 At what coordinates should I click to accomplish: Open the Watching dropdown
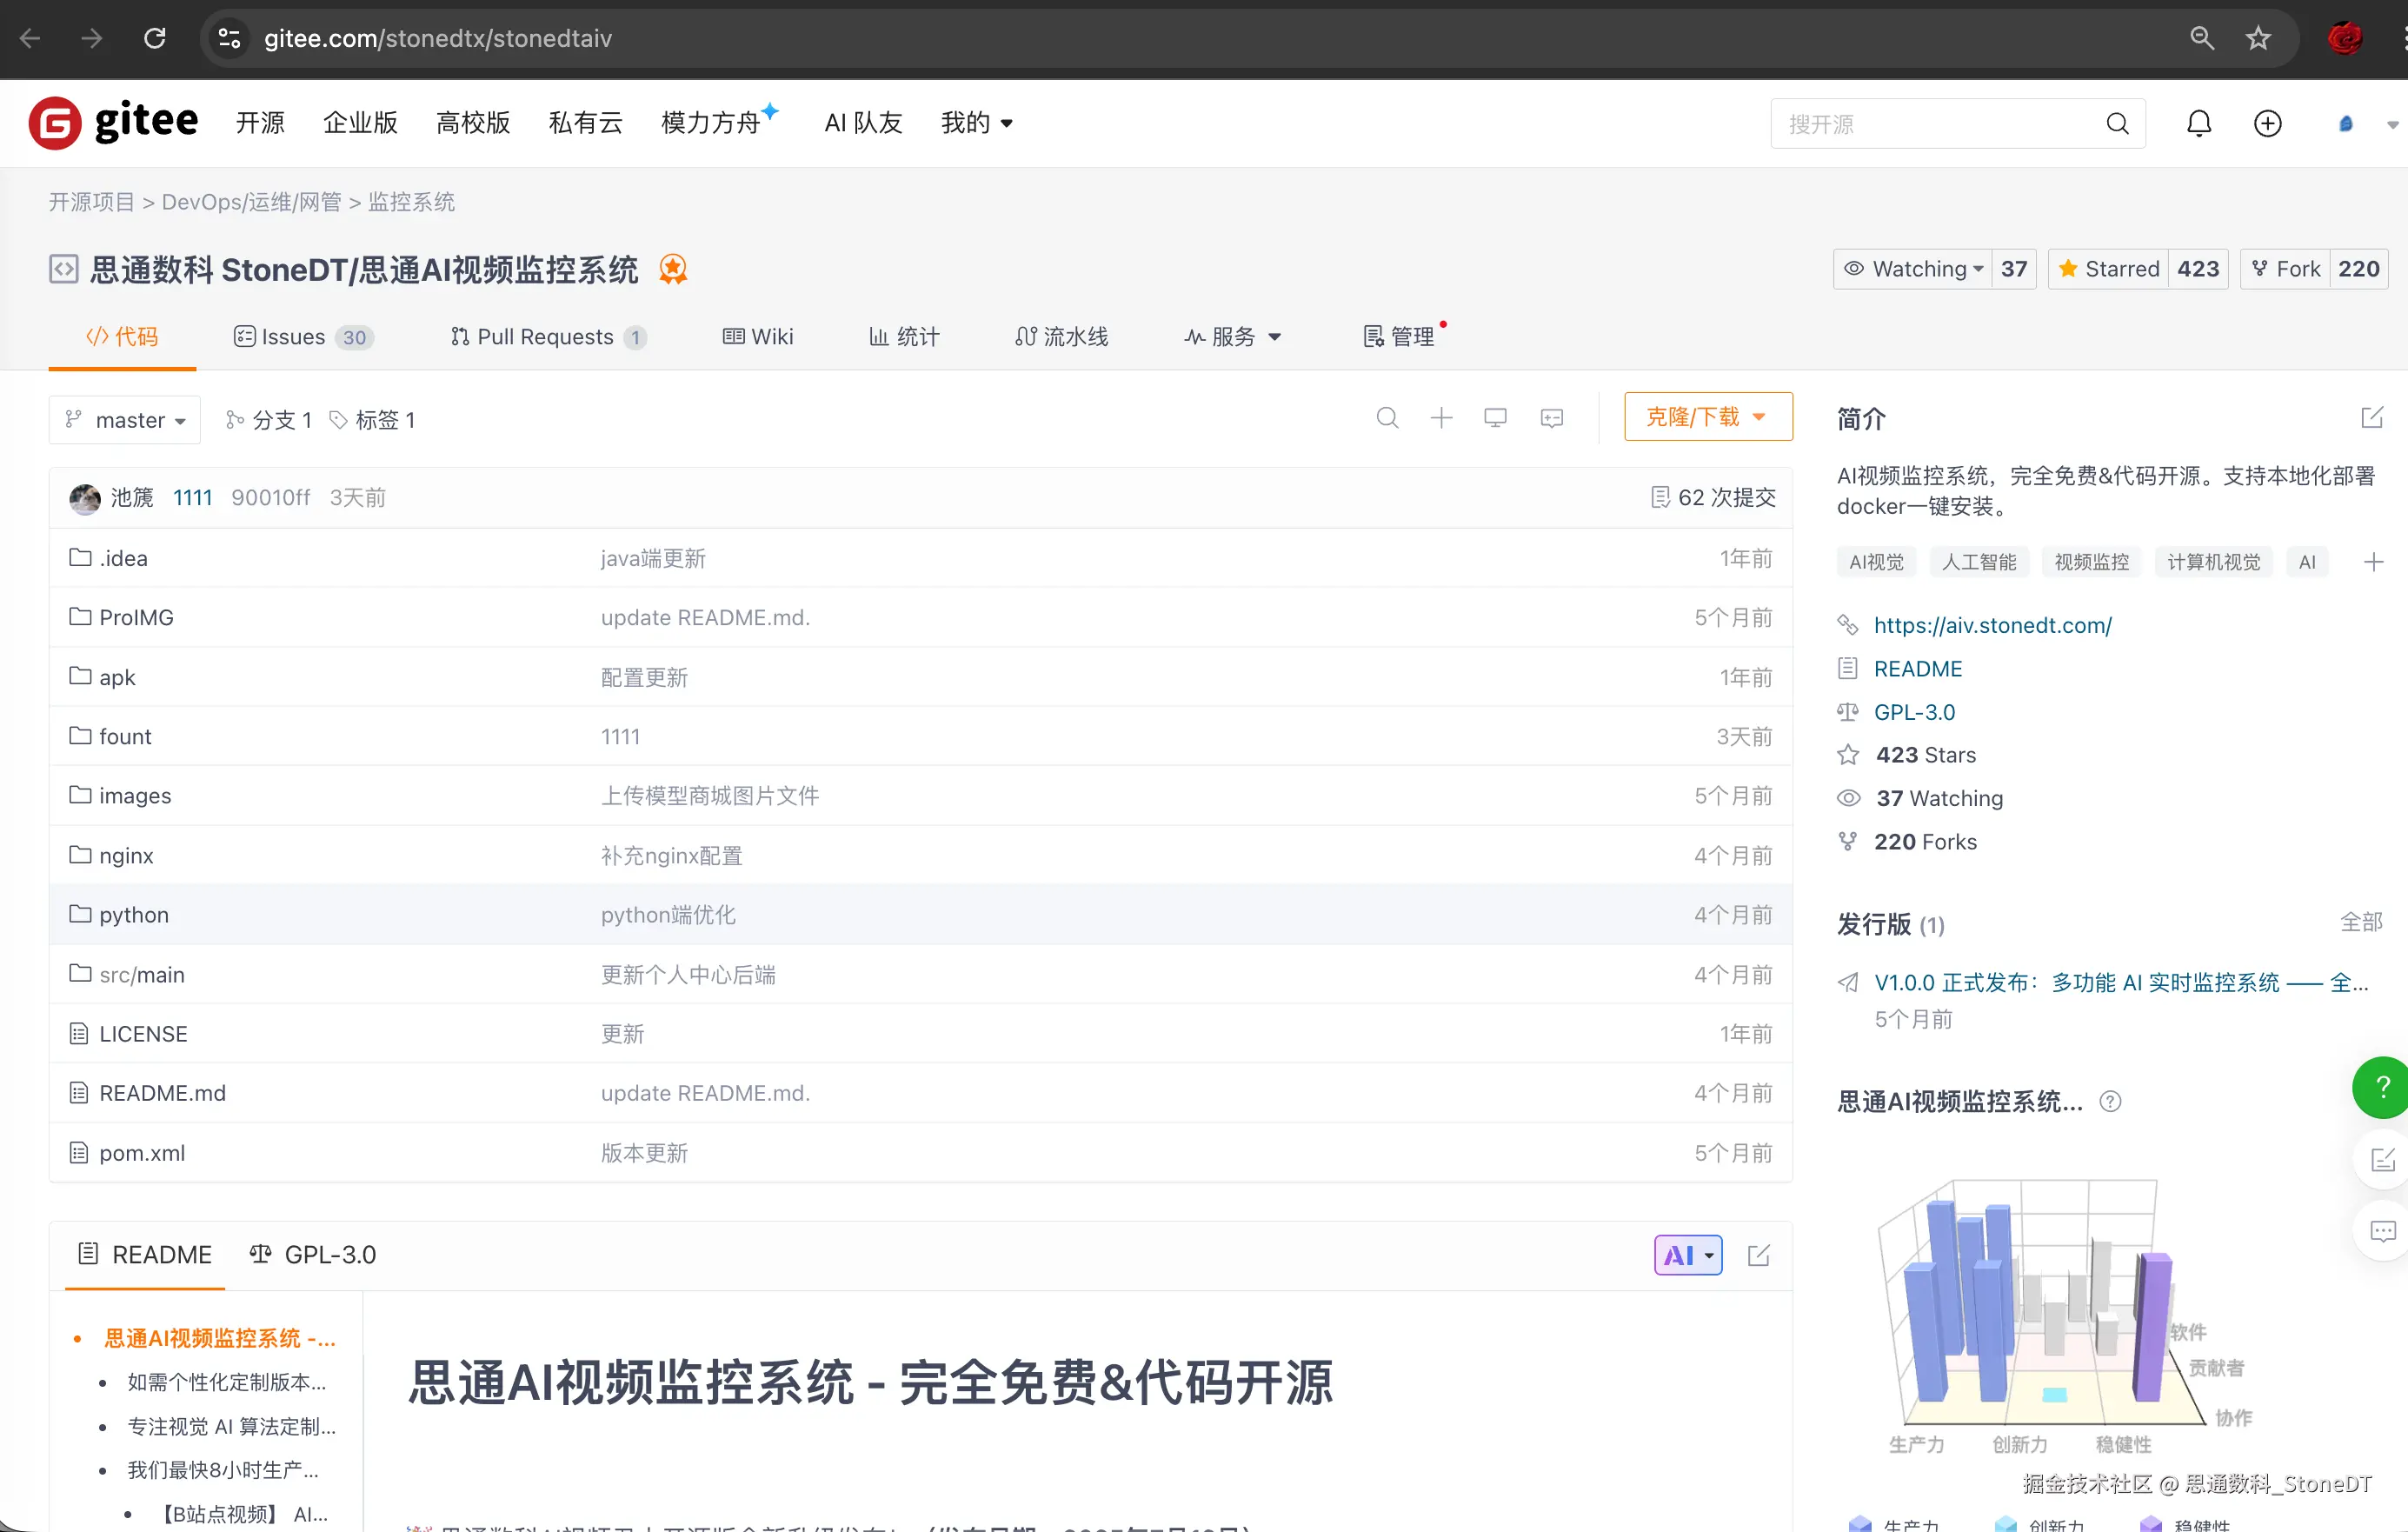point(1914,269)
